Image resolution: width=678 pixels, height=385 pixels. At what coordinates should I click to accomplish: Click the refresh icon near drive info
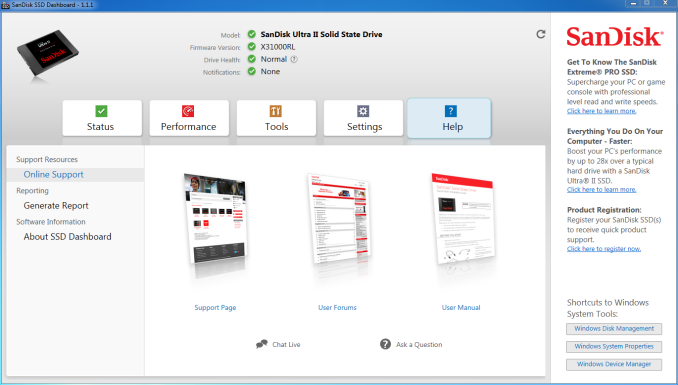point(540,34)
